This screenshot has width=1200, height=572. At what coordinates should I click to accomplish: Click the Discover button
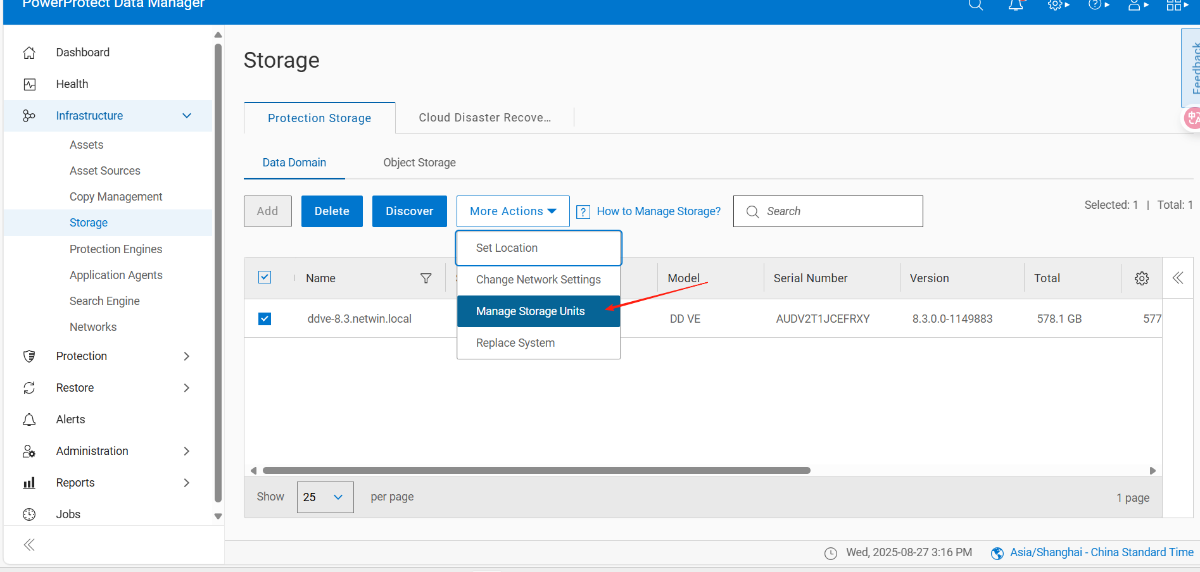[x=409, y=211]
